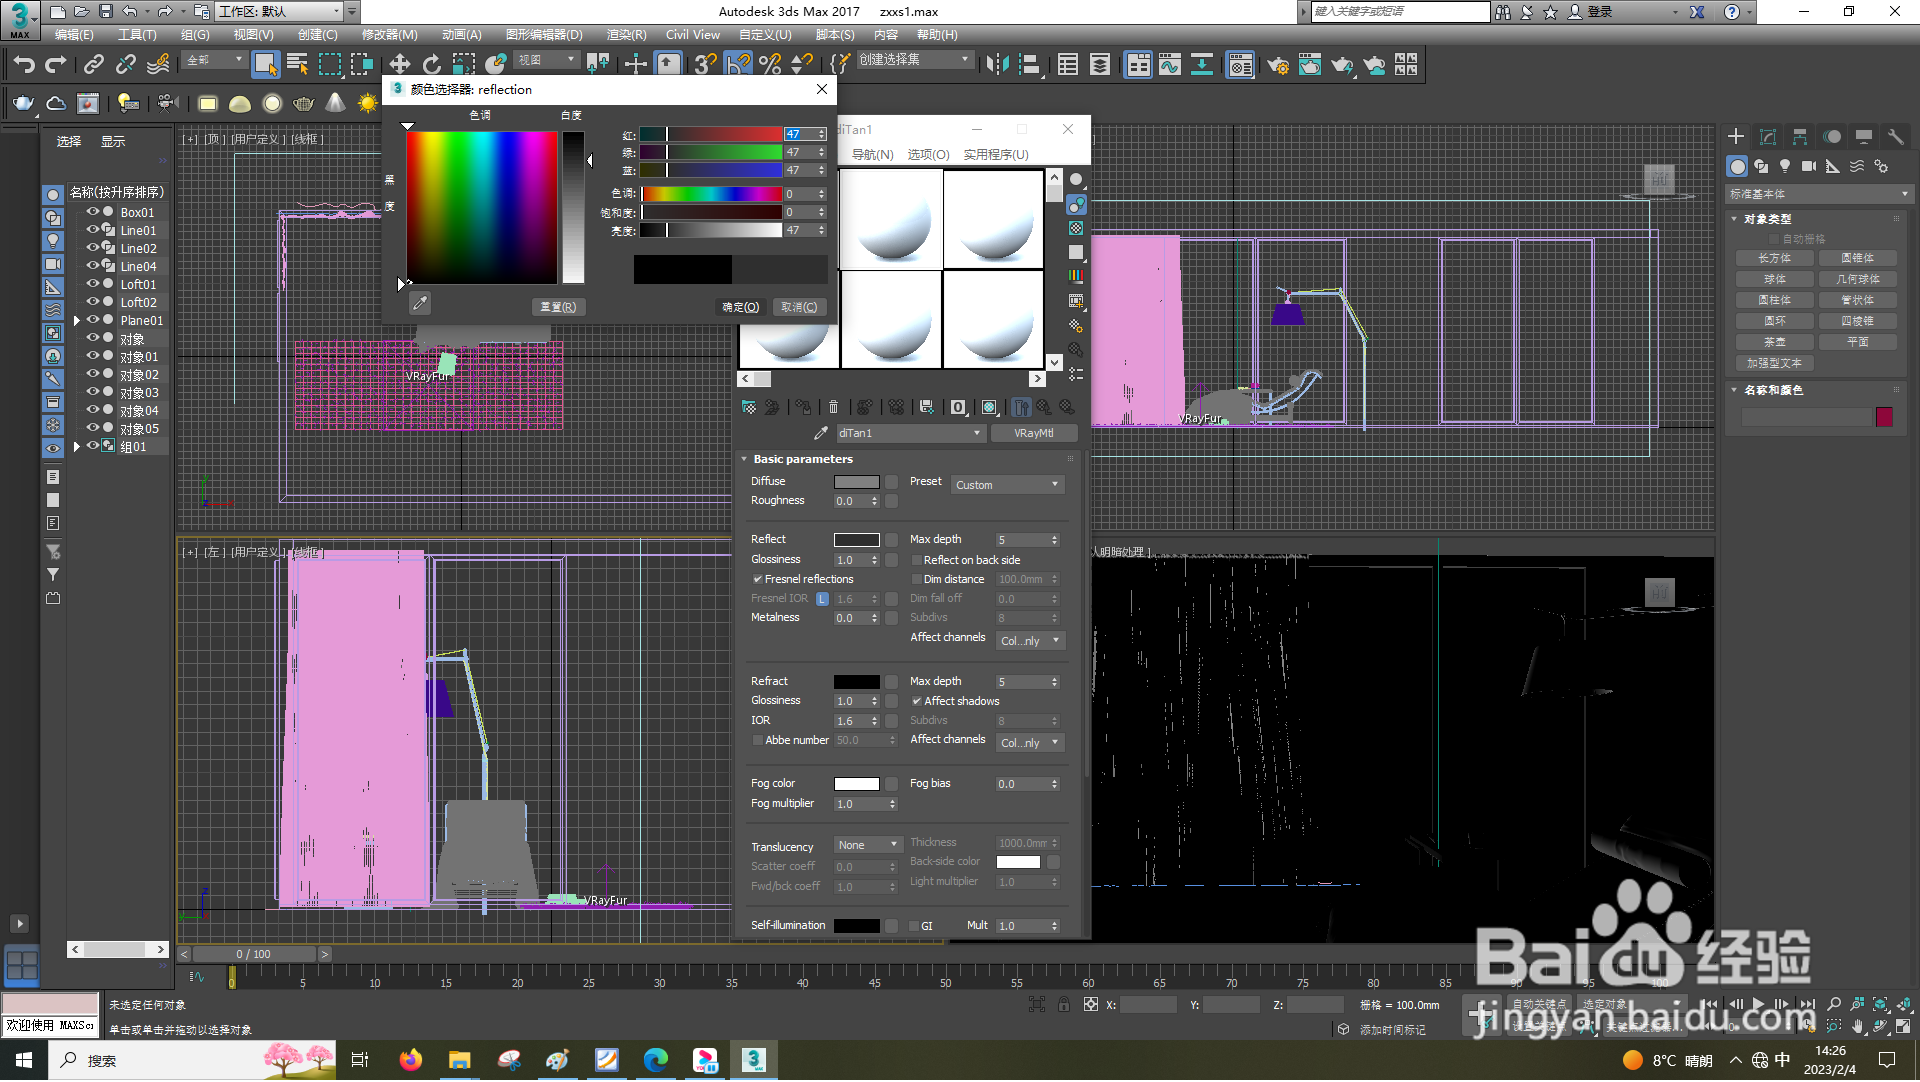Open the 渲染(R) menu
The width and height of the screenshot is (1920, 1082).
tap(626, 35)
